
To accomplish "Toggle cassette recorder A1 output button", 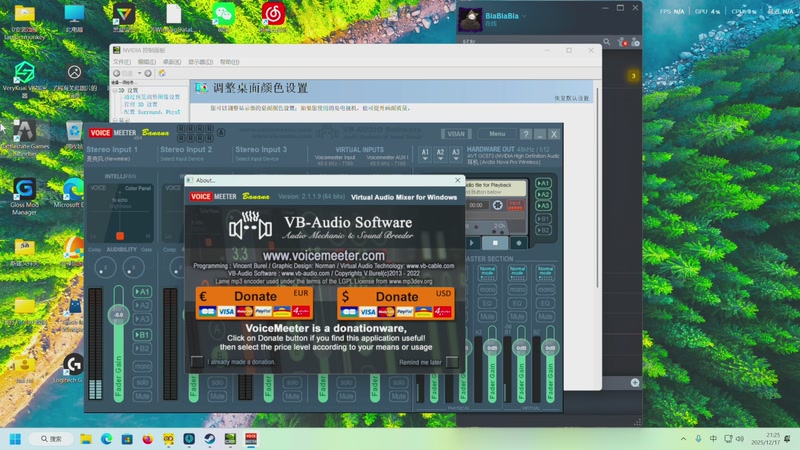I will tap(543, 183).
